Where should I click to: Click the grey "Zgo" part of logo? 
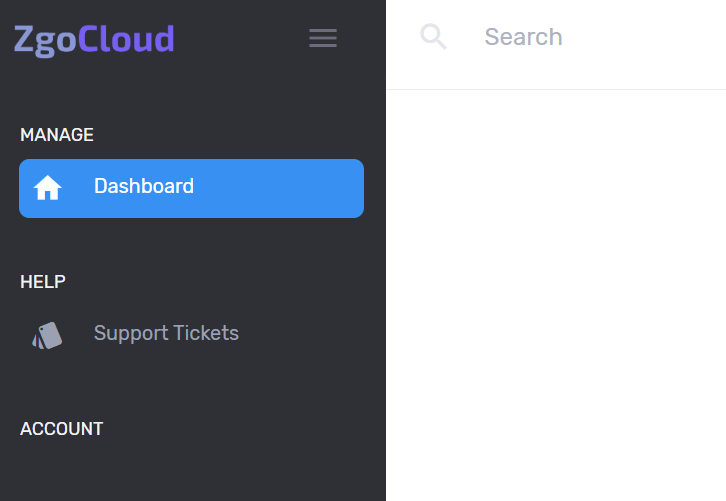point(45,41)
